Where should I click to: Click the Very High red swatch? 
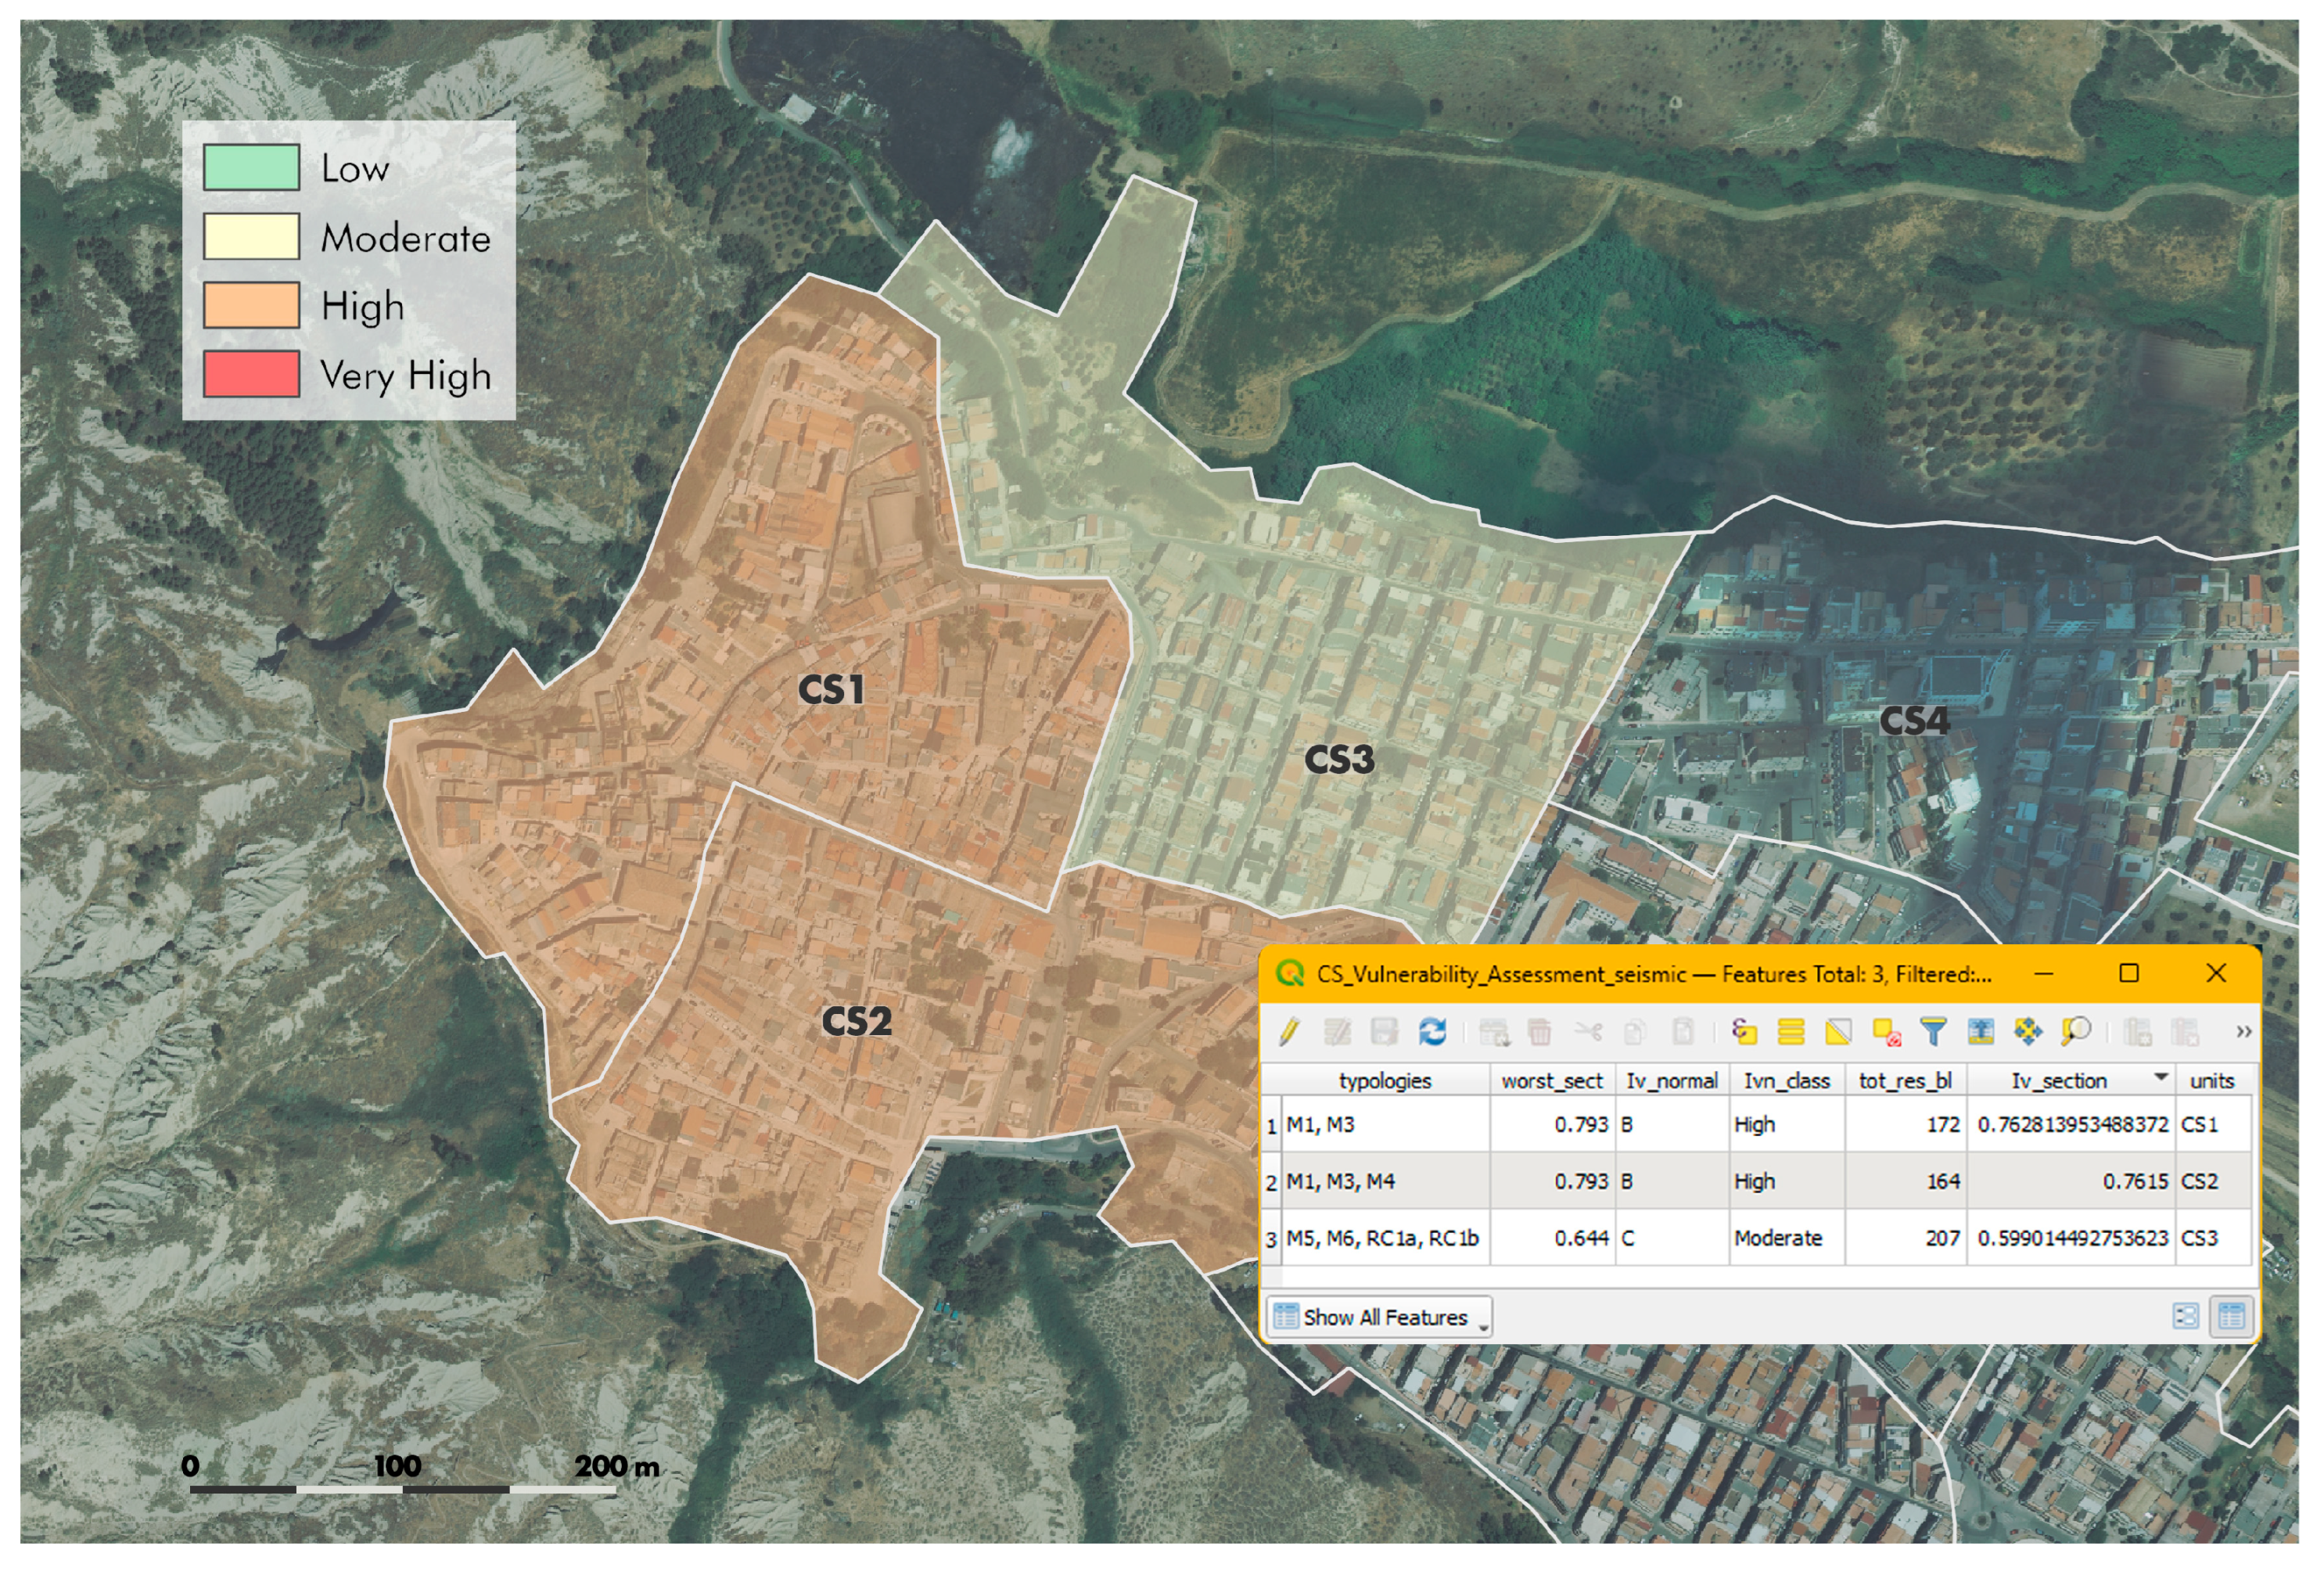click(x=251, y=374)
